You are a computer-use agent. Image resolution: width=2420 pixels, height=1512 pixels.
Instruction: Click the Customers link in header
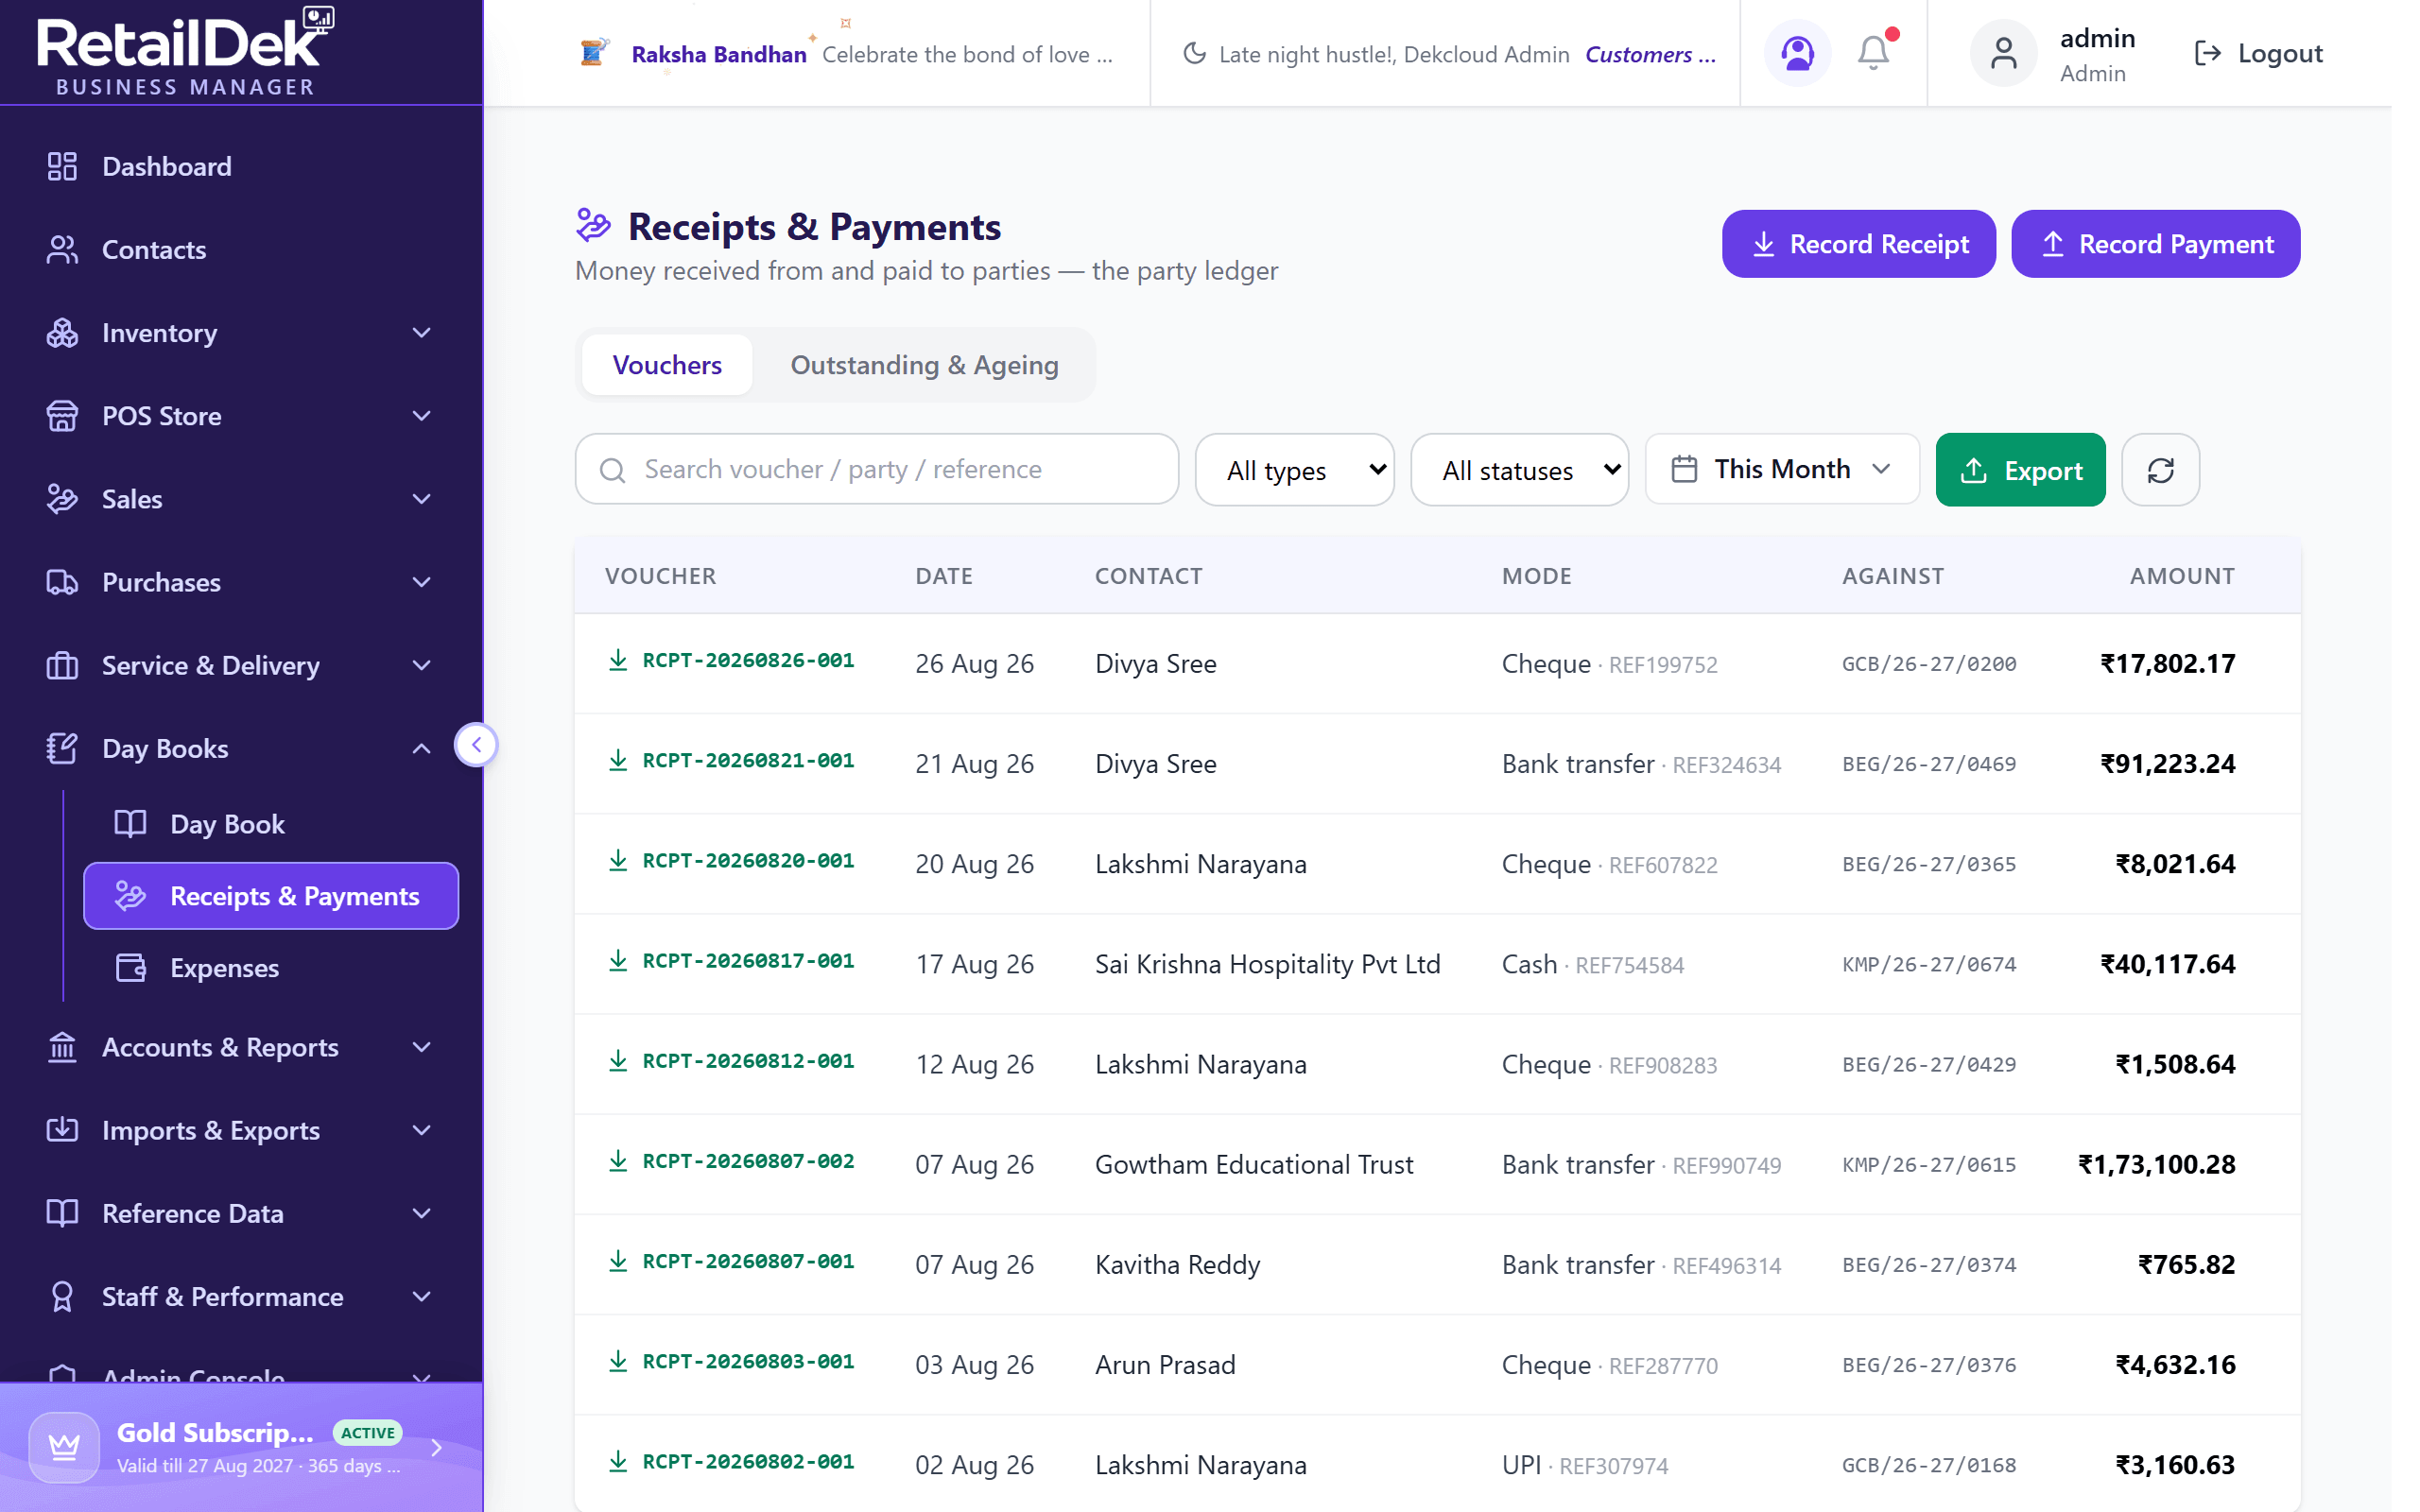(x=1650, y=54)
